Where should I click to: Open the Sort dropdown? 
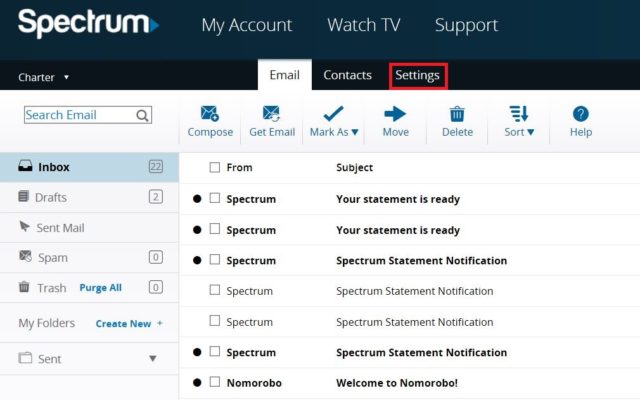tap(519, 121)
